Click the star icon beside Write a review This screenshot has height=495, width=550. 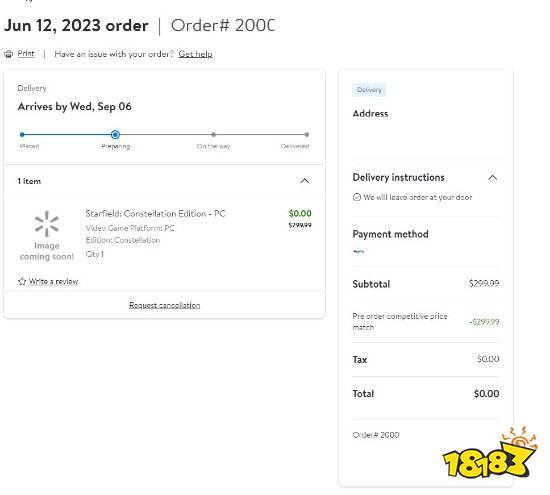tap(22, 281)
